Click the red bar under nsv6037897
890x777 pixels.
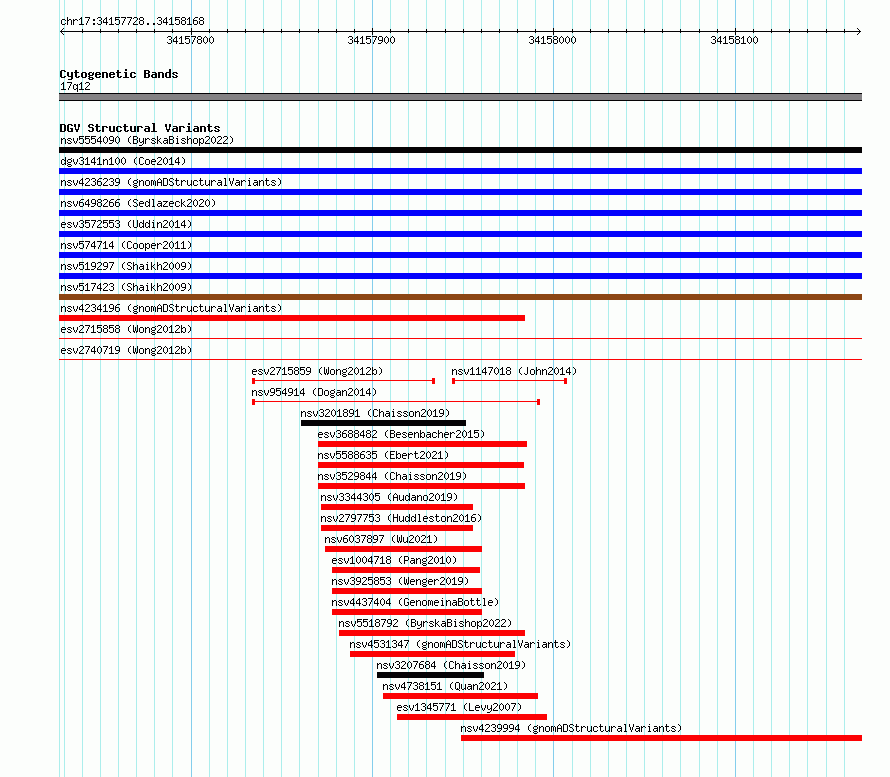(x=403, y=549)
